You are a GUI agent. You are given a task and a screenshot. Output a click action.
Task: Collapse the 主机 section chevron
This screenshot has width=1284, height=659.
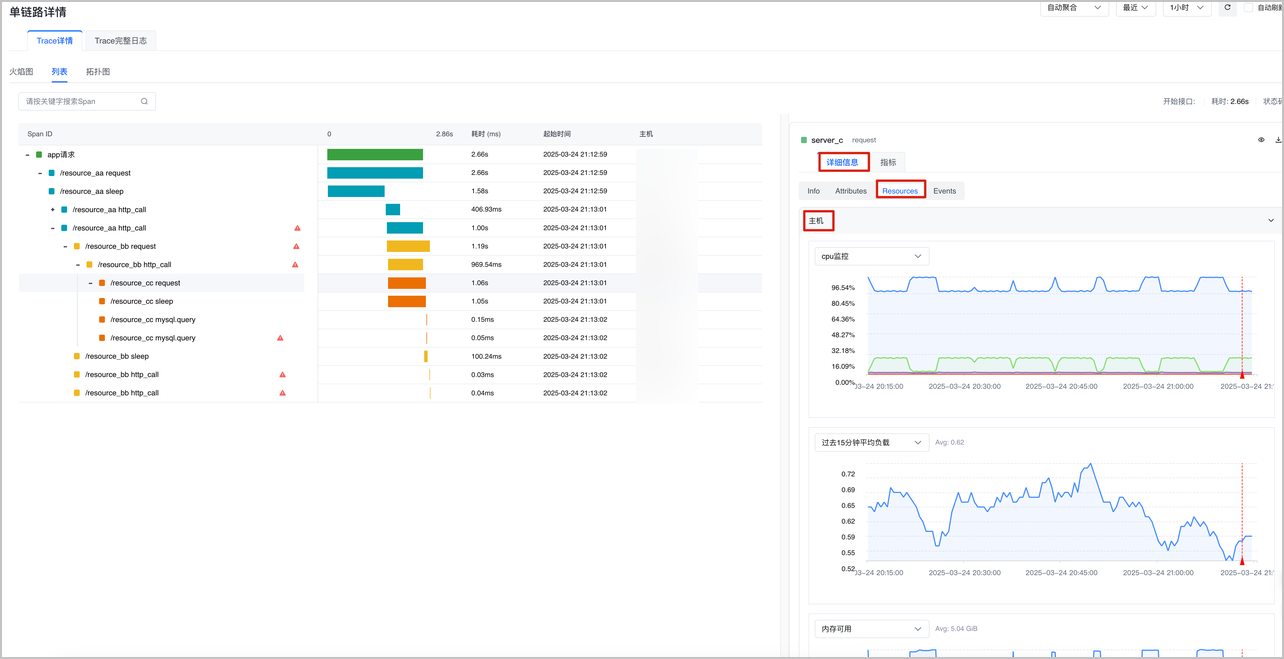tap(1271, 220)
